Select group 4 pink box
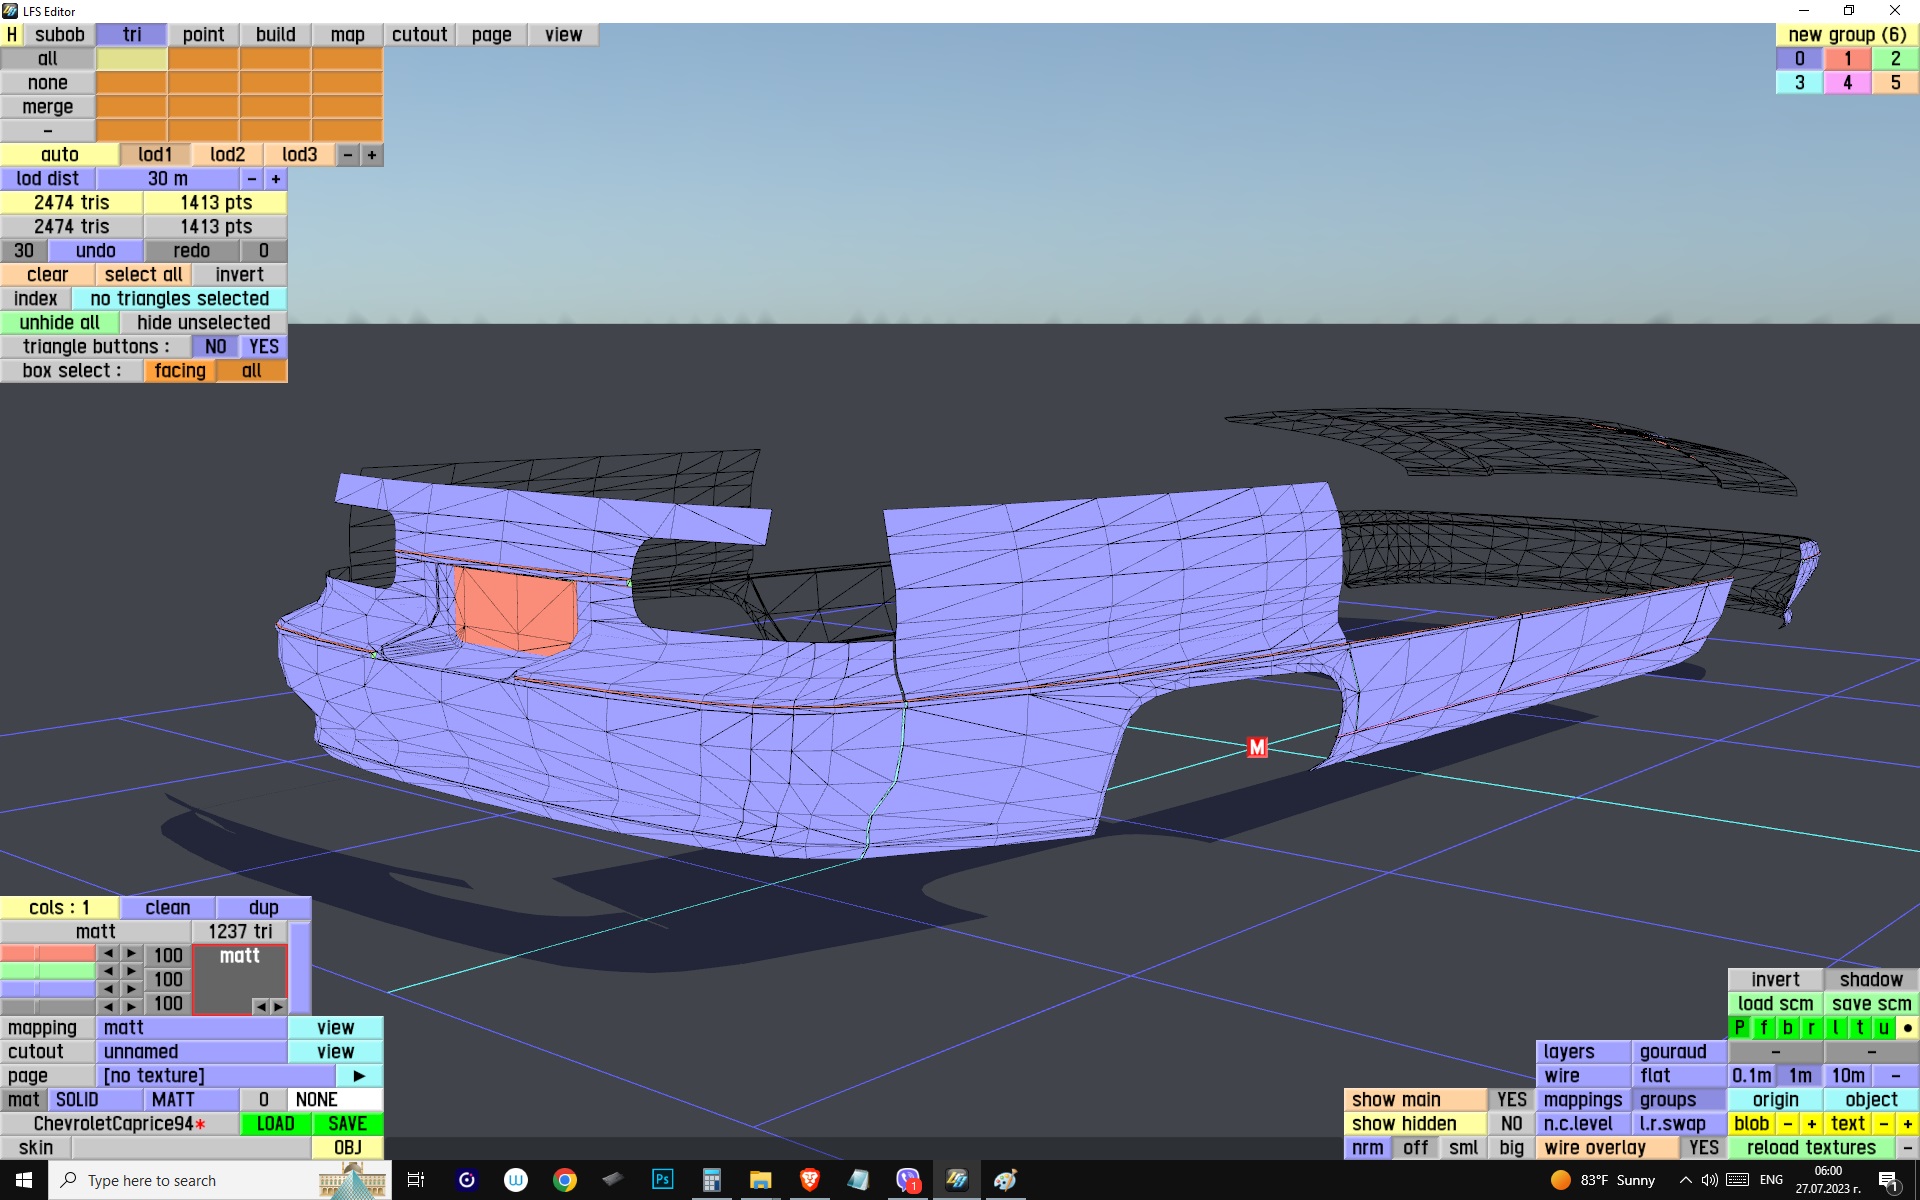This screenshot has width=1920, height=1200. (x=1847, y=83)
